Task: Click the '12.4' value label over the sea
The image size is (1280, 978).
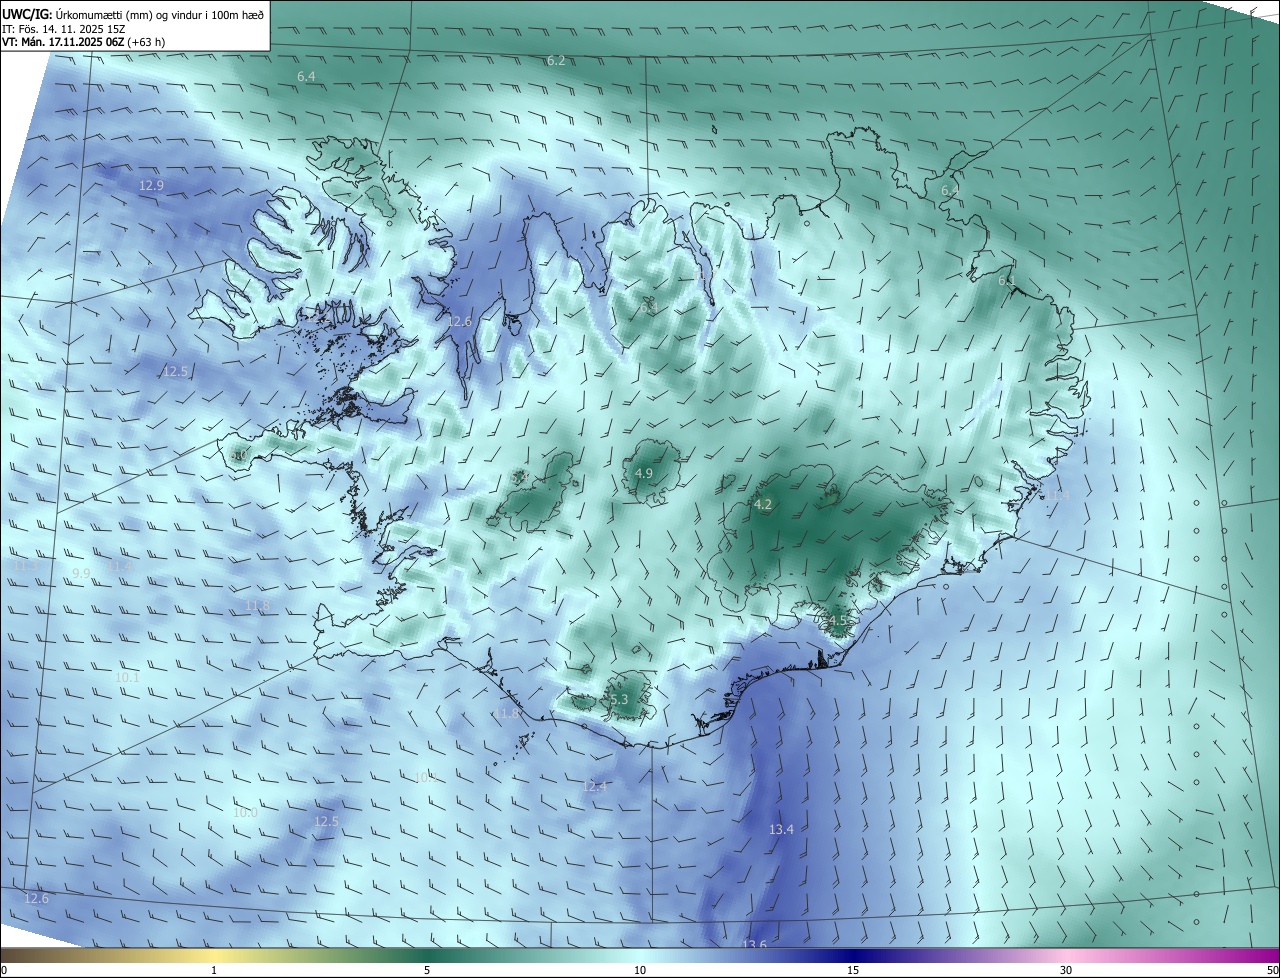Action: [x=595, y=787]
